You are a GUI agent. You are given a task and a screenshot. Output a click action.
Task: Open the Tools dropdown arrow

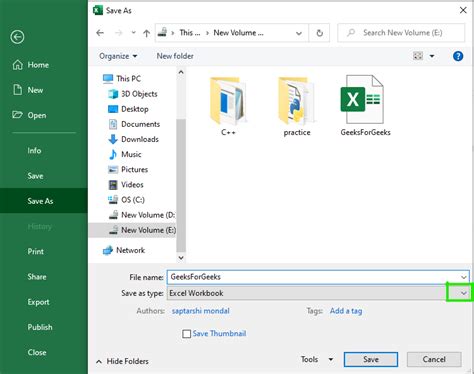[x=331, y=359]
